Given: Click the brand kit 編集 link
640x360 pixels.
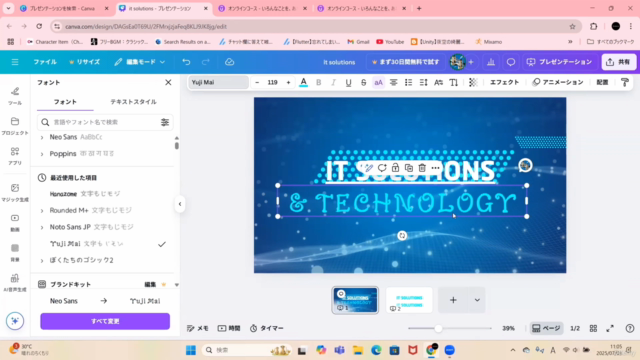Looking at the screenshot, I should [150, 284].
